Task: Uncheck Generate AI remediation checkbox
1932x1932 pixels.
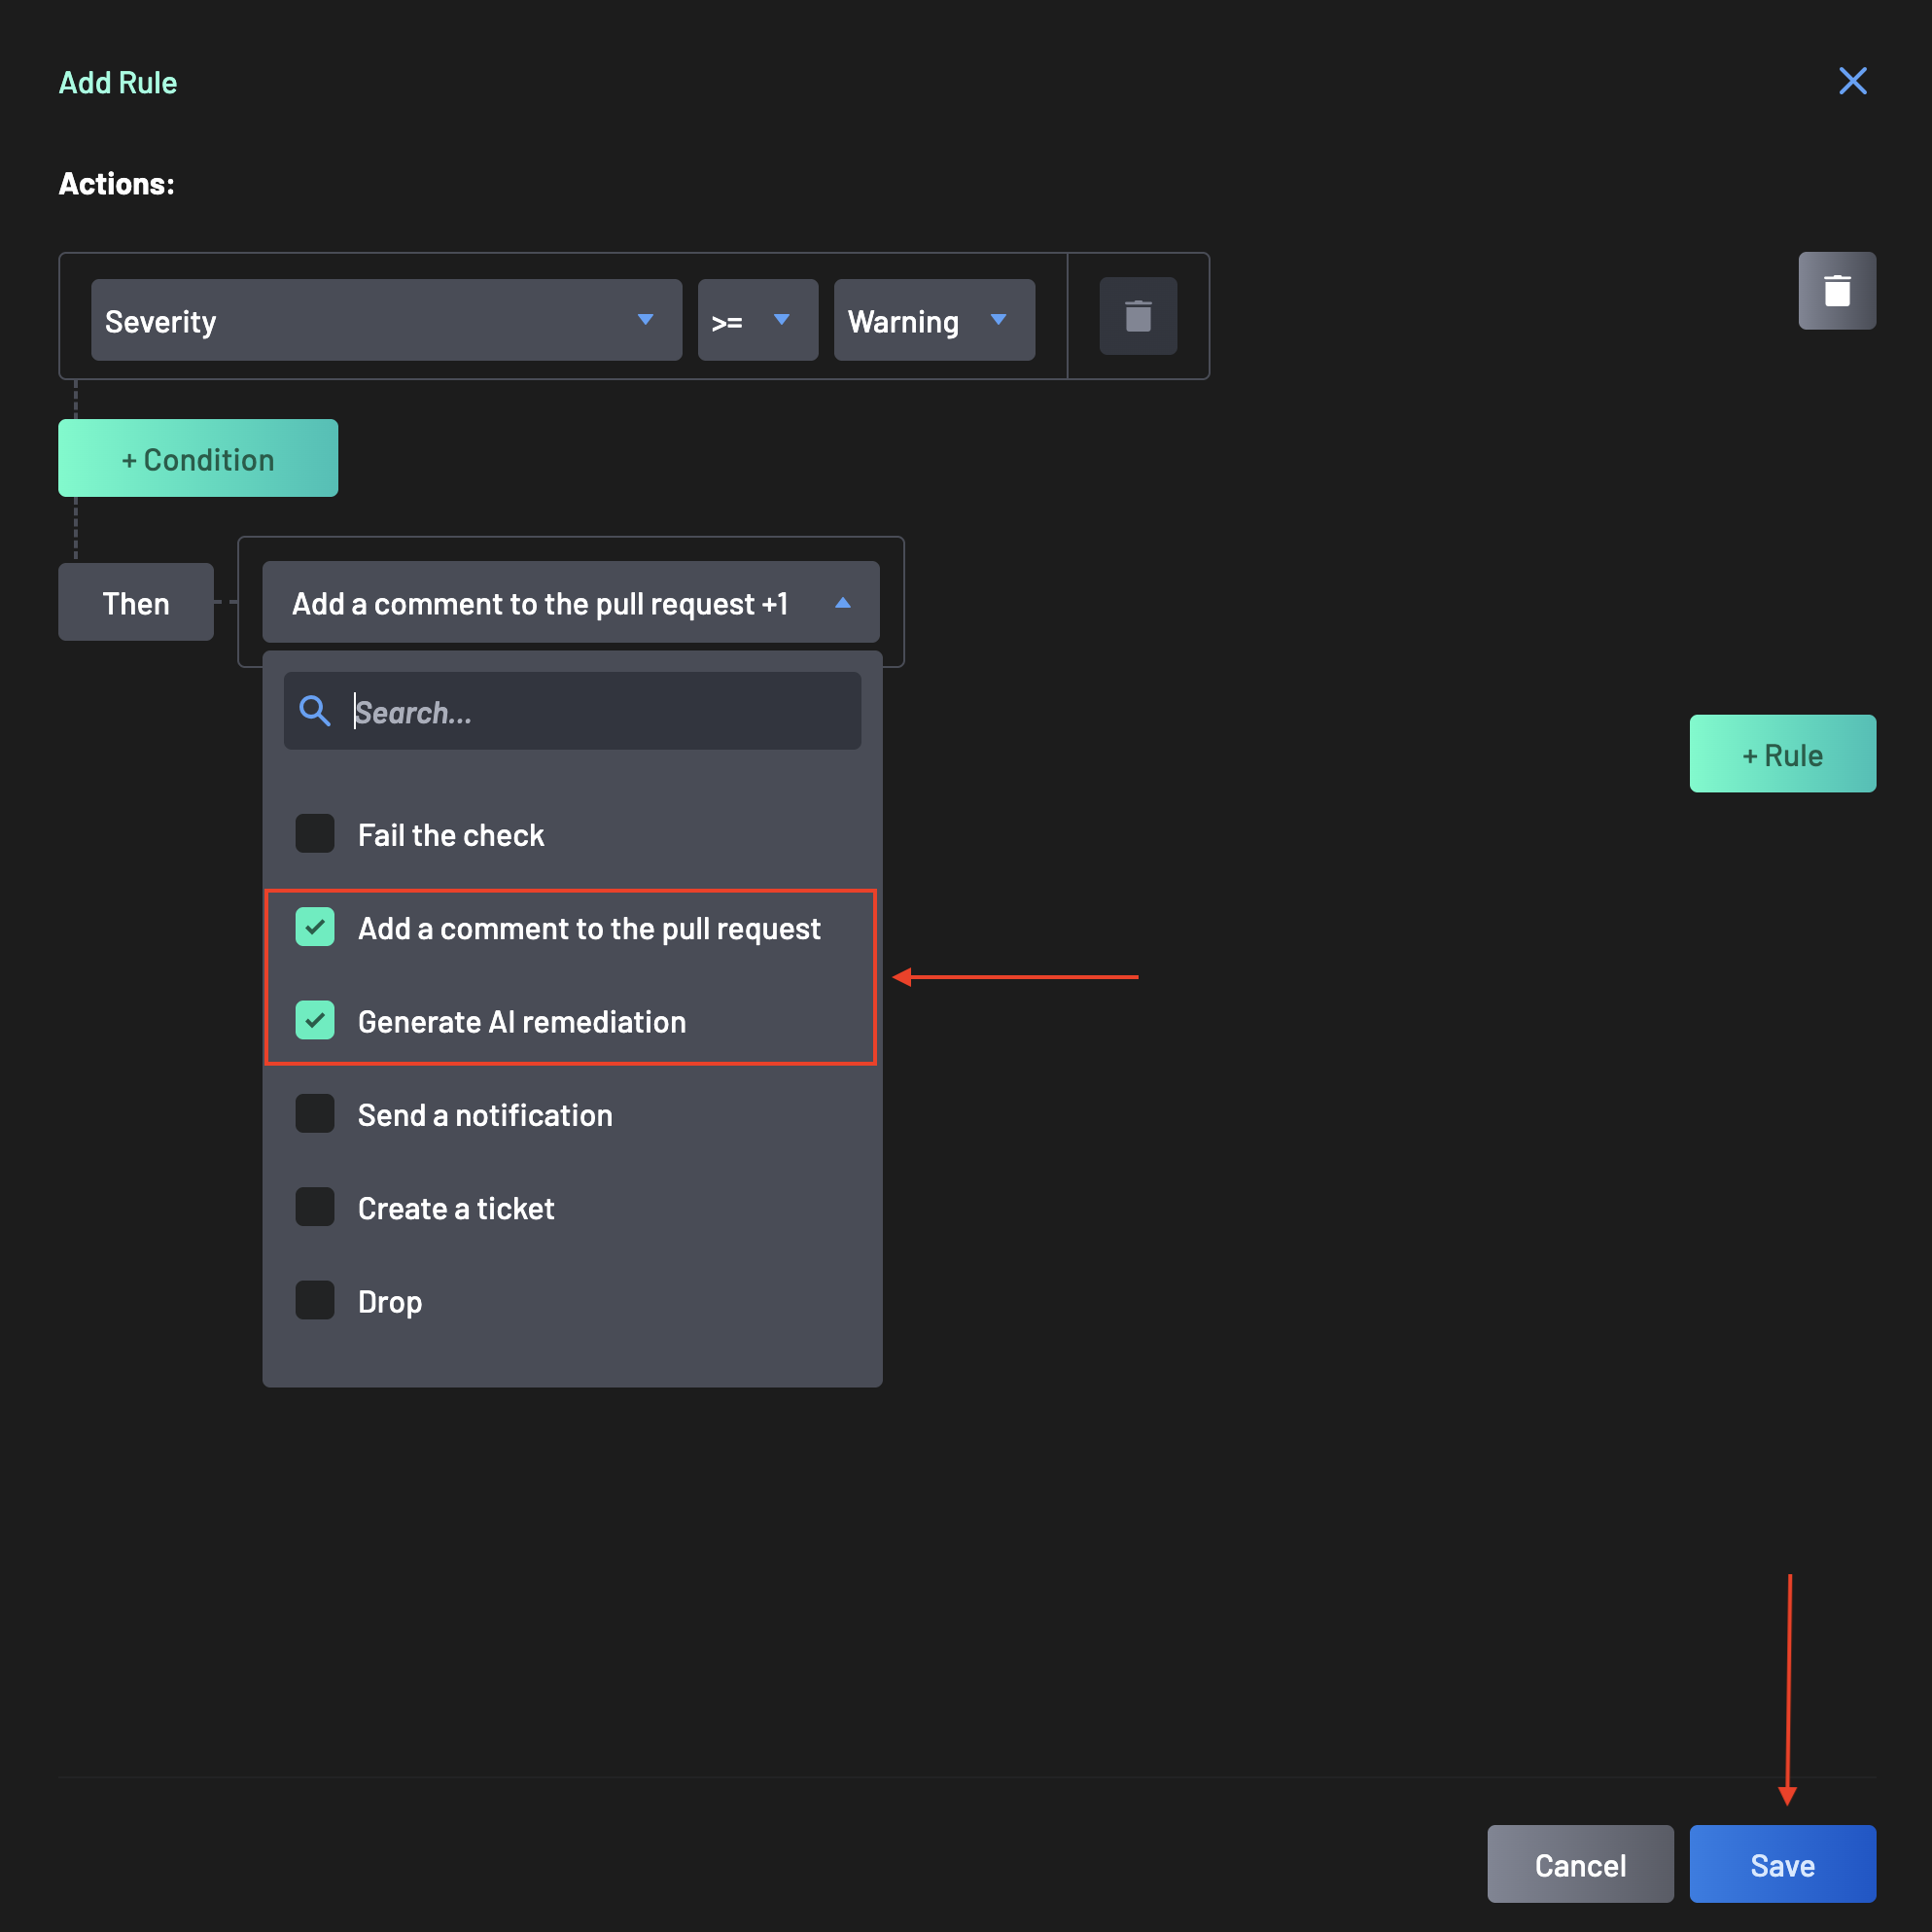Action: click(x=315, y=1020)
